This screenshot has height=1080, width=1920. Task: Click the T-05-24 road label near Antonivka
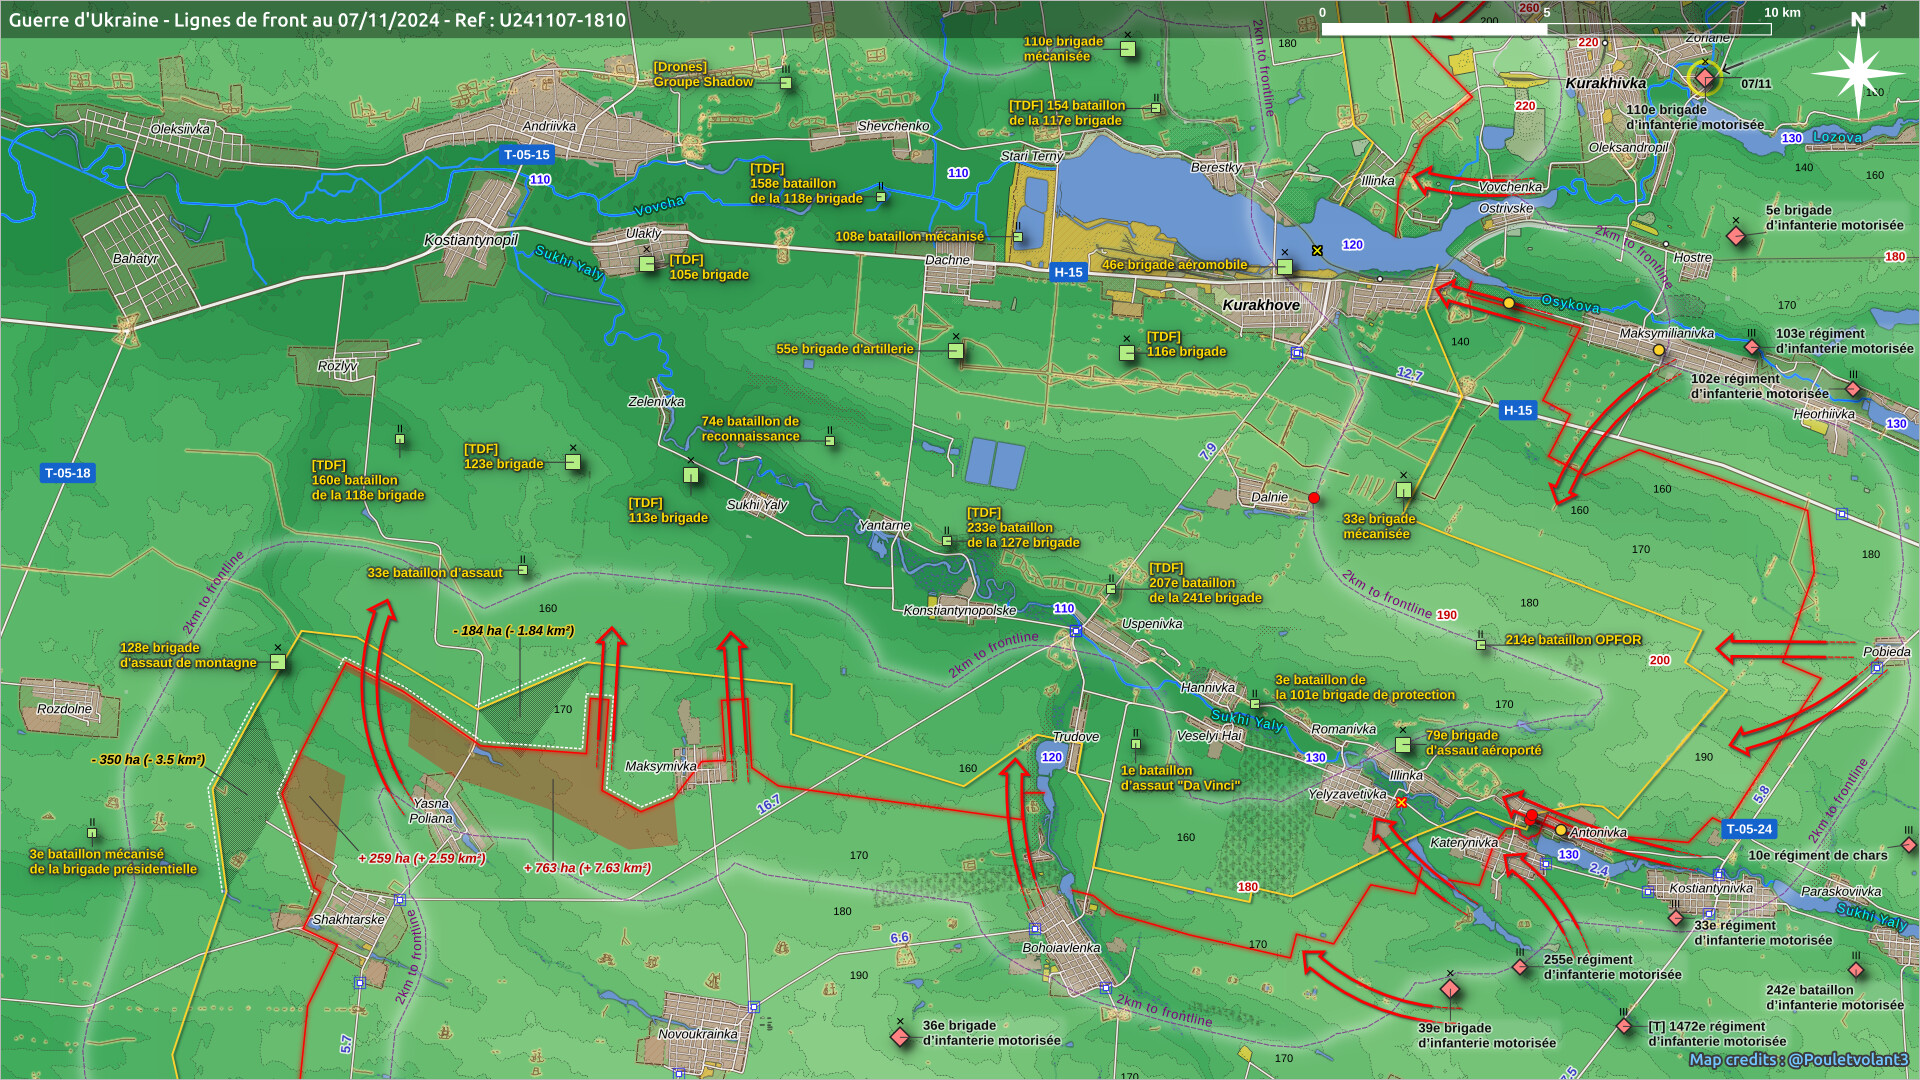[1749, 829]
